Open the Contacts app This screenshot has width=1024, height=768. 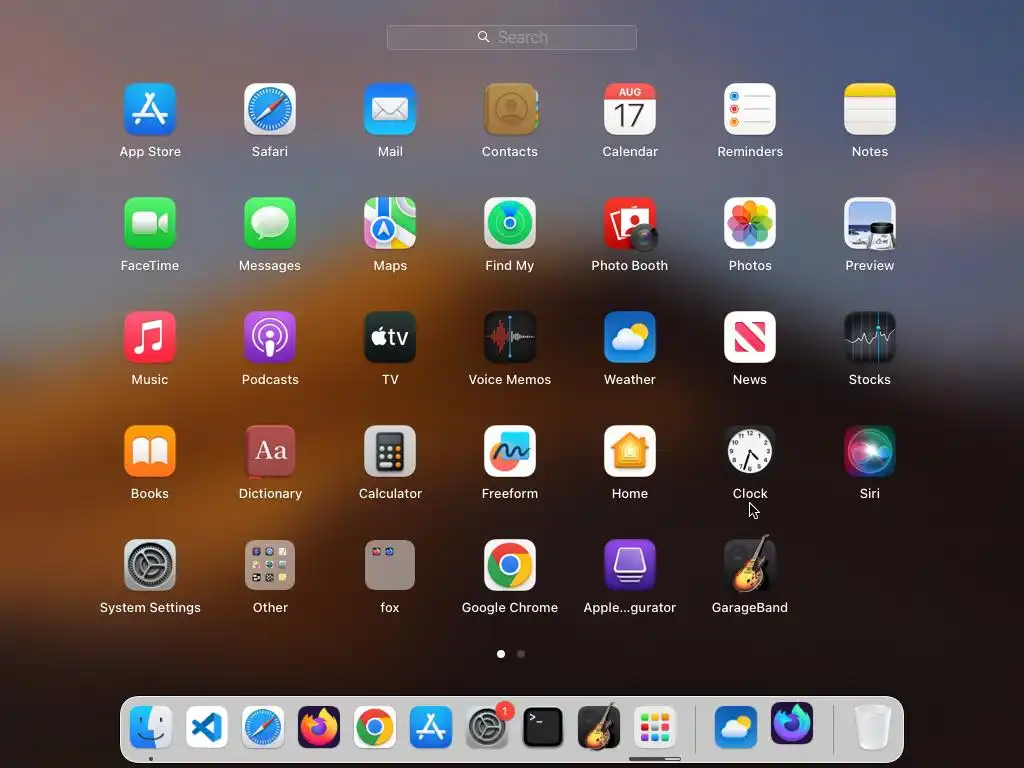510,109
